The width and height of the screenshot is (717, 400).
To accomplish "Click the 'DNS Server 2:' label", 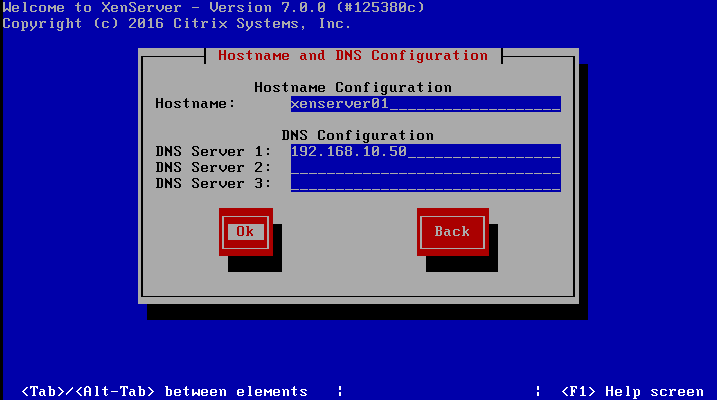I will pyautogui.click(x=213, y=168).
